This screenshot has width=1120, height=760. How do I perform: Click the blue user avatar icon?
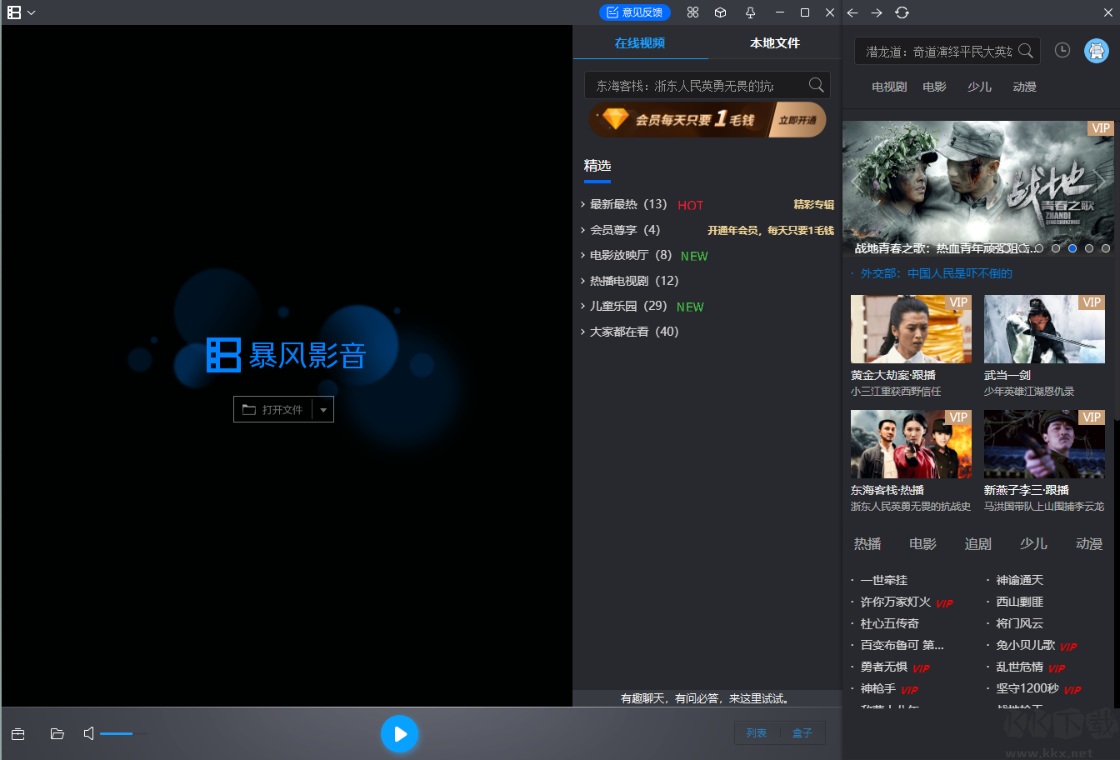1096,50
